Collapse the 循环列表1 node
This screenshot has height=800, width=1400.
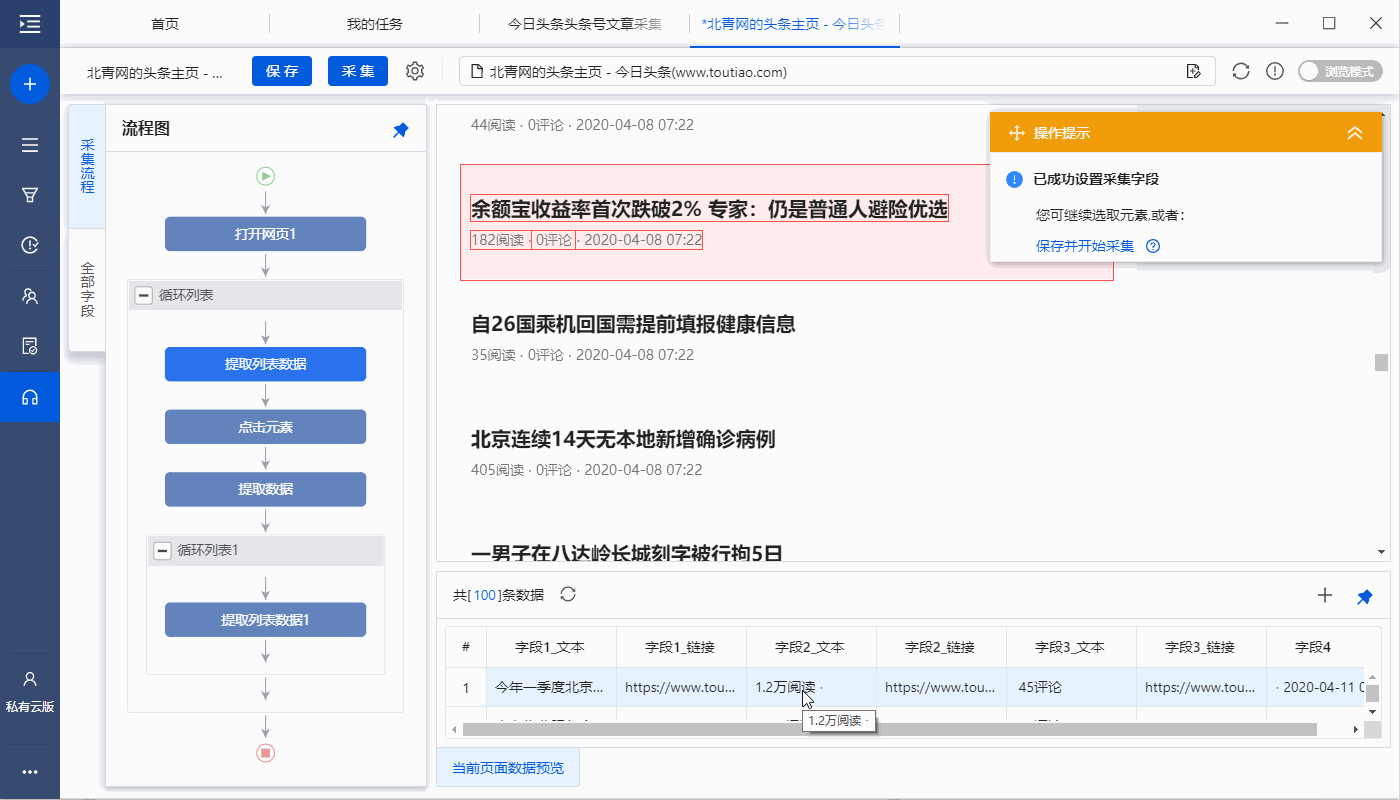tap(162, 551)
